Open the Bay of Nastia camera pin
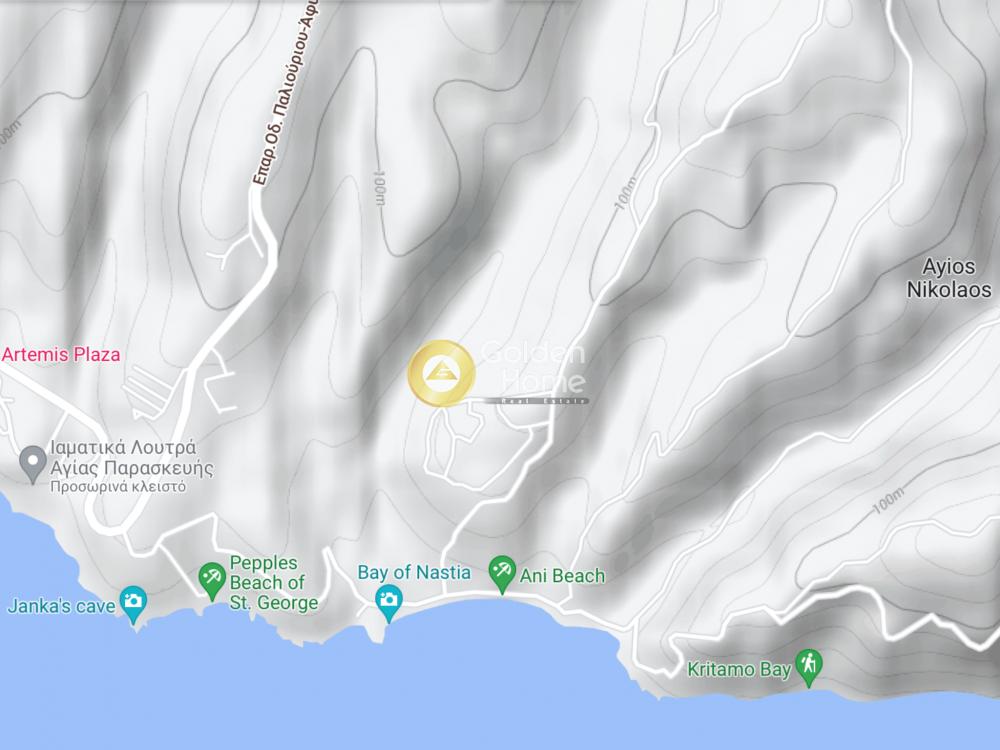1000x750 pixels. [388, 602]
